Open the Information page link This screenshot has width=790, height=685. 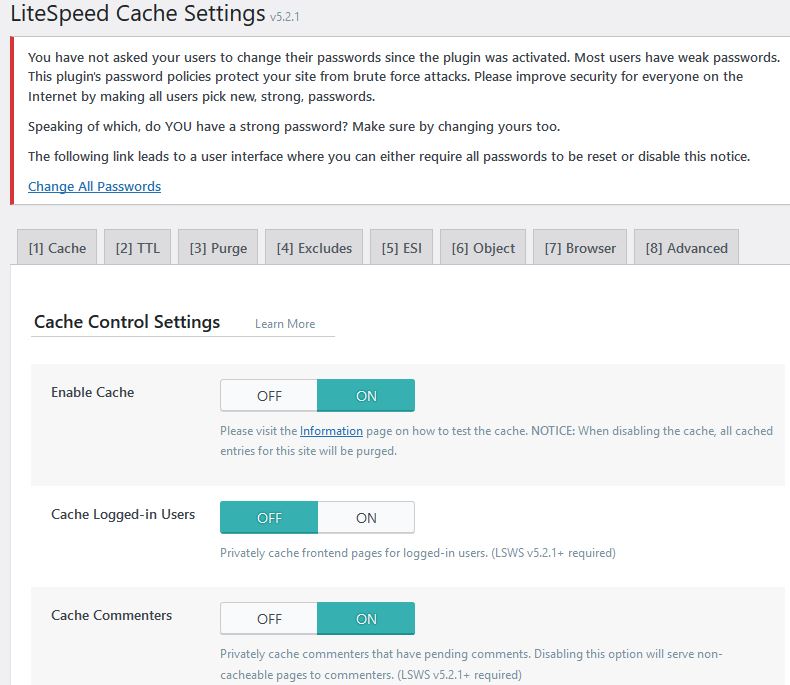pos(331,431)
